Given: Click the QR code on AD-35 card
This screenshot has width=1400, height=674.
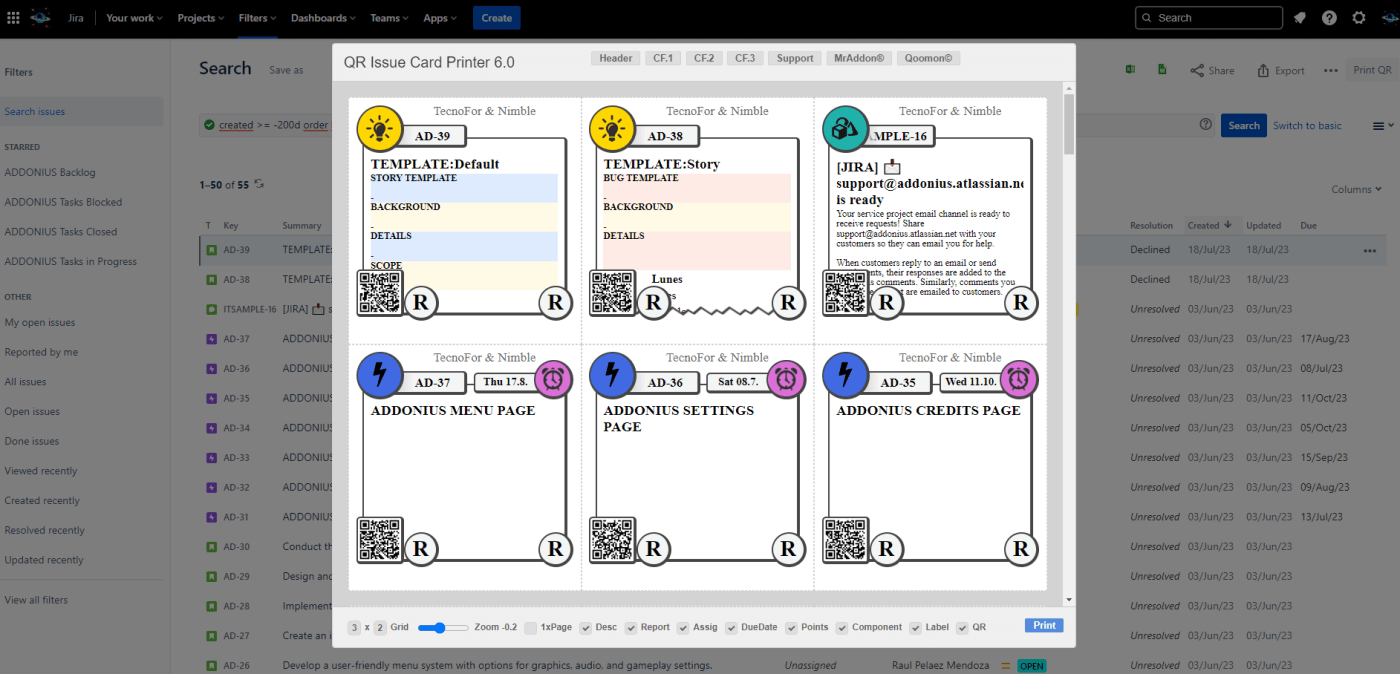Looking at the screenshot, I should 845,540.
